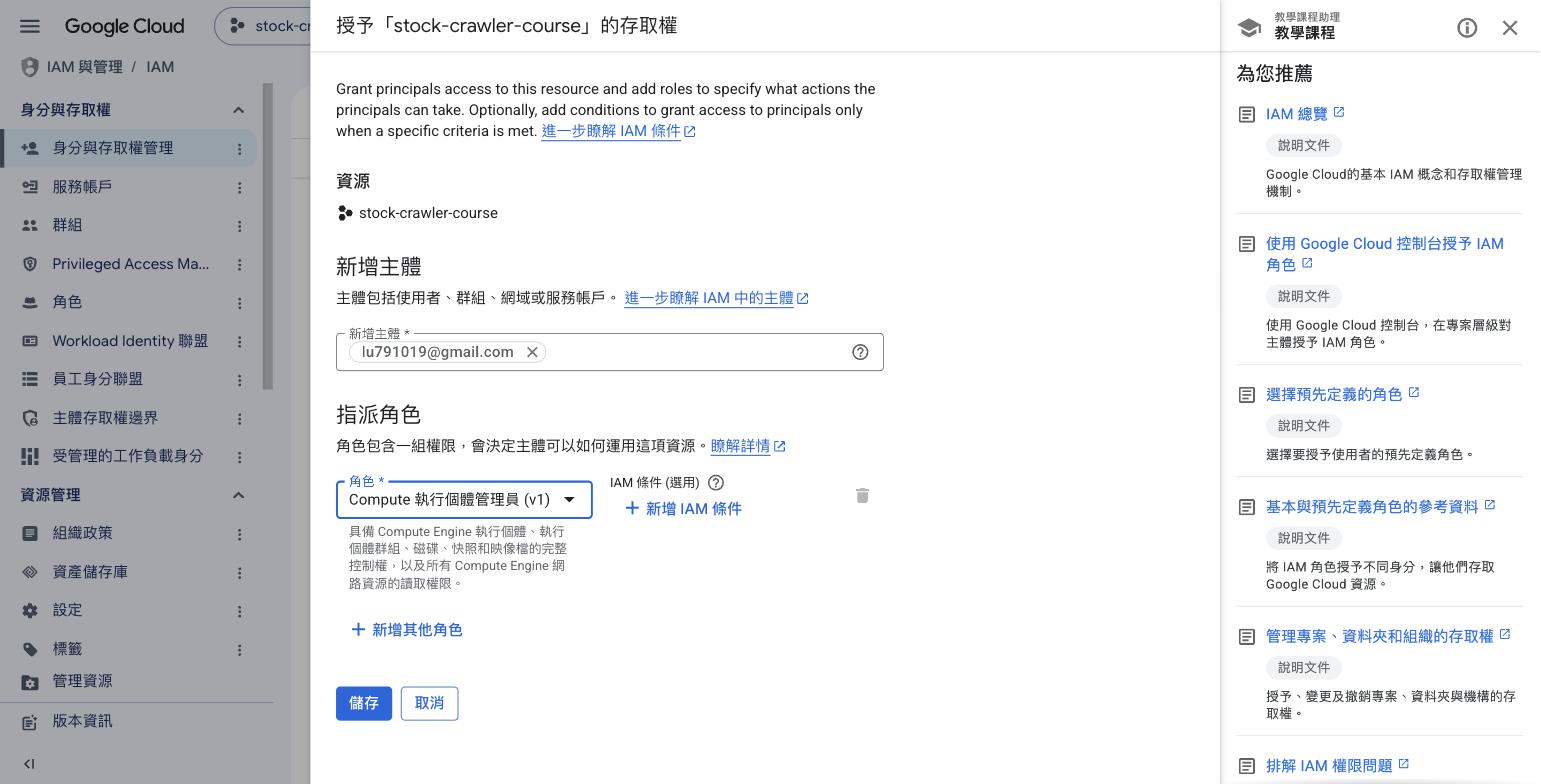Open more options for 資產儲存庫

tap(239, 573)
